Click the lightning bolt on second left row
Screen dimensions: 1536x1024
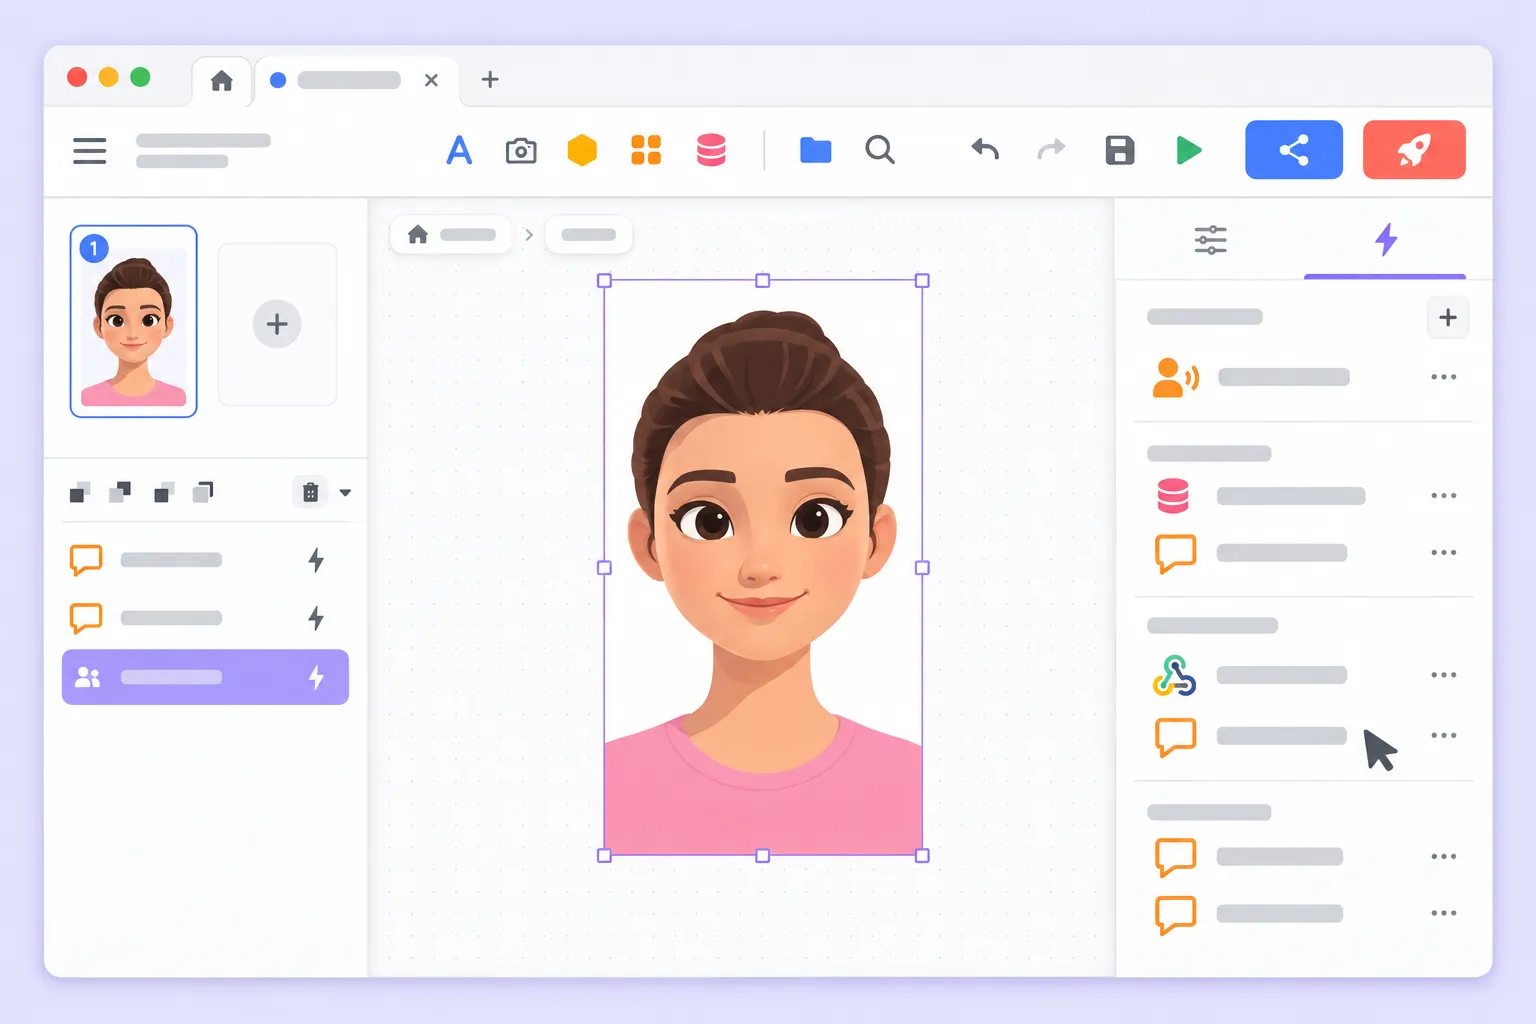click(316, 618)
